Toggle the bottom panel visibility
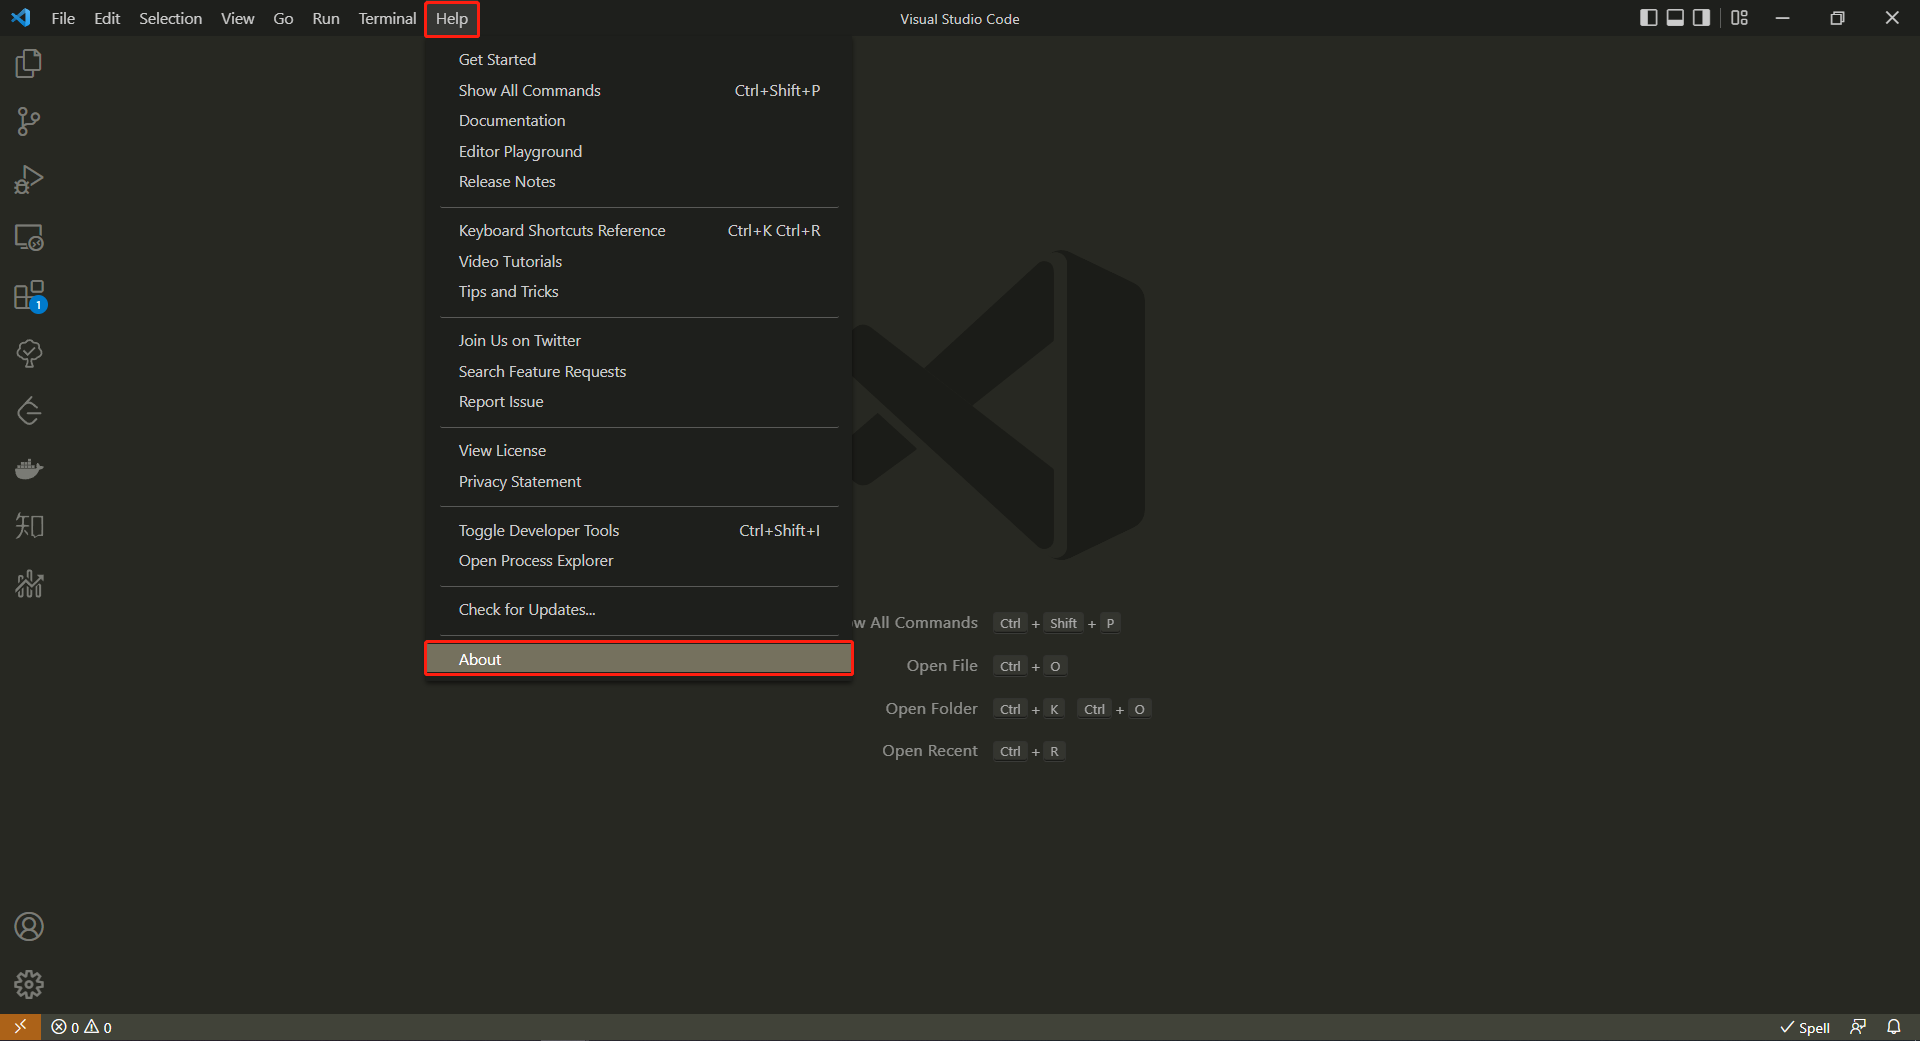Screen dimensions: 1920x1041 coord(1674,18)
